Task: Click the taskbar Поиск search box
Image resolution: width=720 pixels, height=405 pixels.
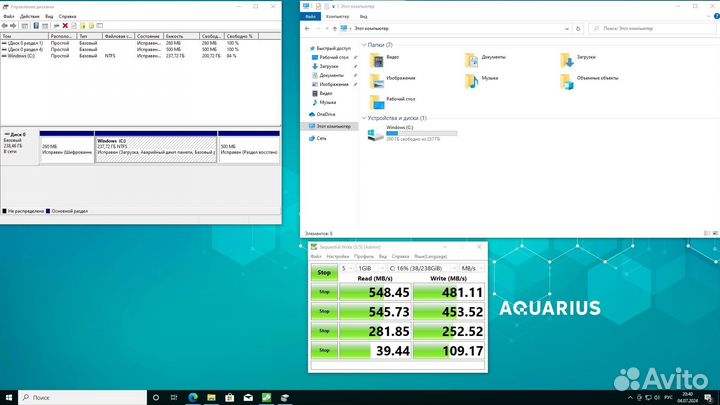Action: (83, 397)
